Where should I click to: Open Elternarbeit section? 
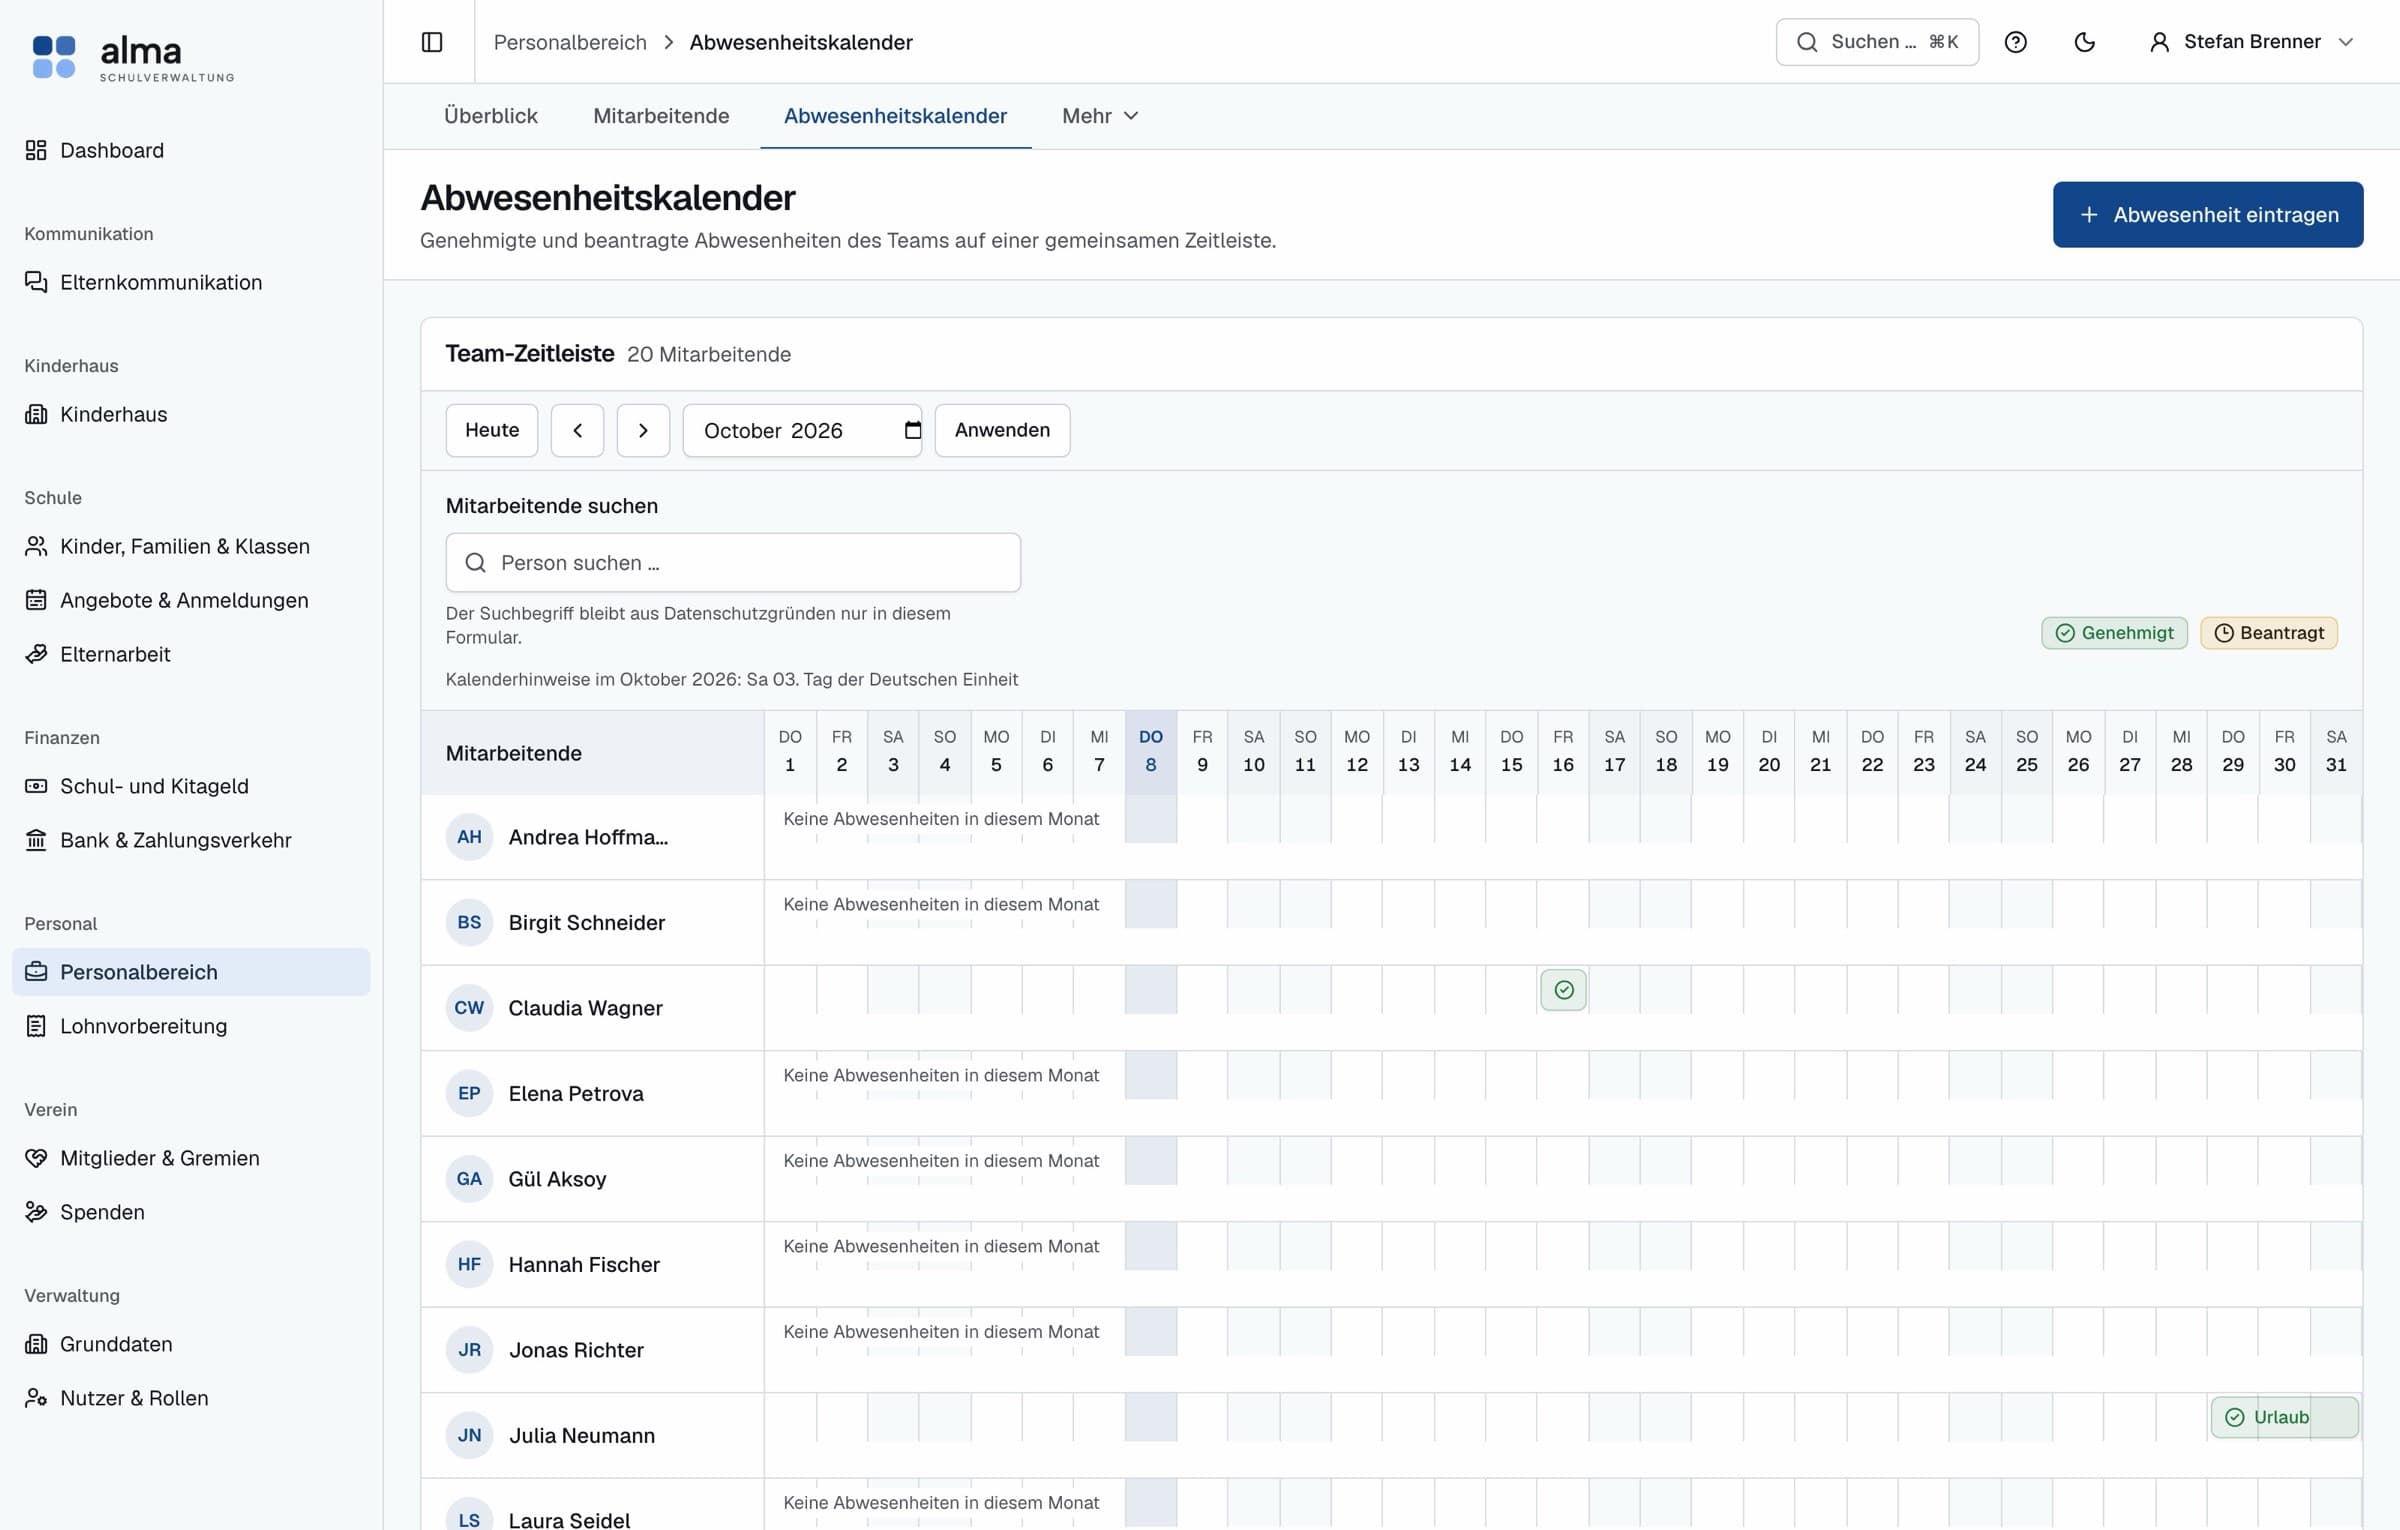pos(191,654)
